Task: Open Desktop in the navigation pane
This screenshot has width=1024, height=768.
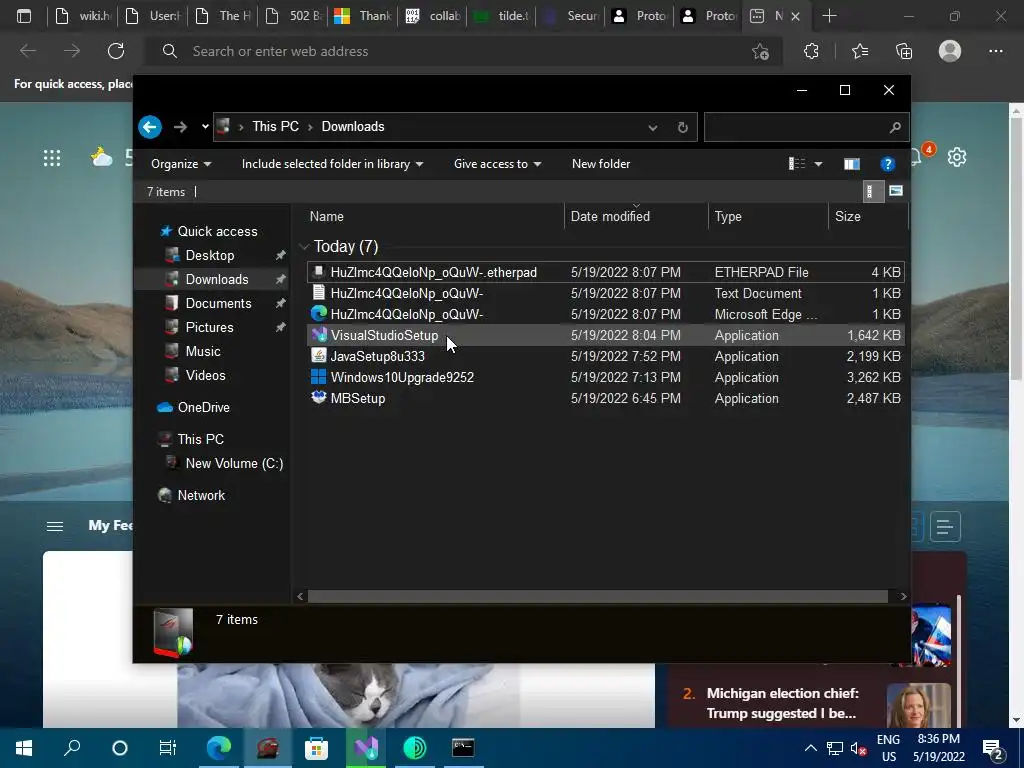Action: pyautogui.click(x=210, y=255)
